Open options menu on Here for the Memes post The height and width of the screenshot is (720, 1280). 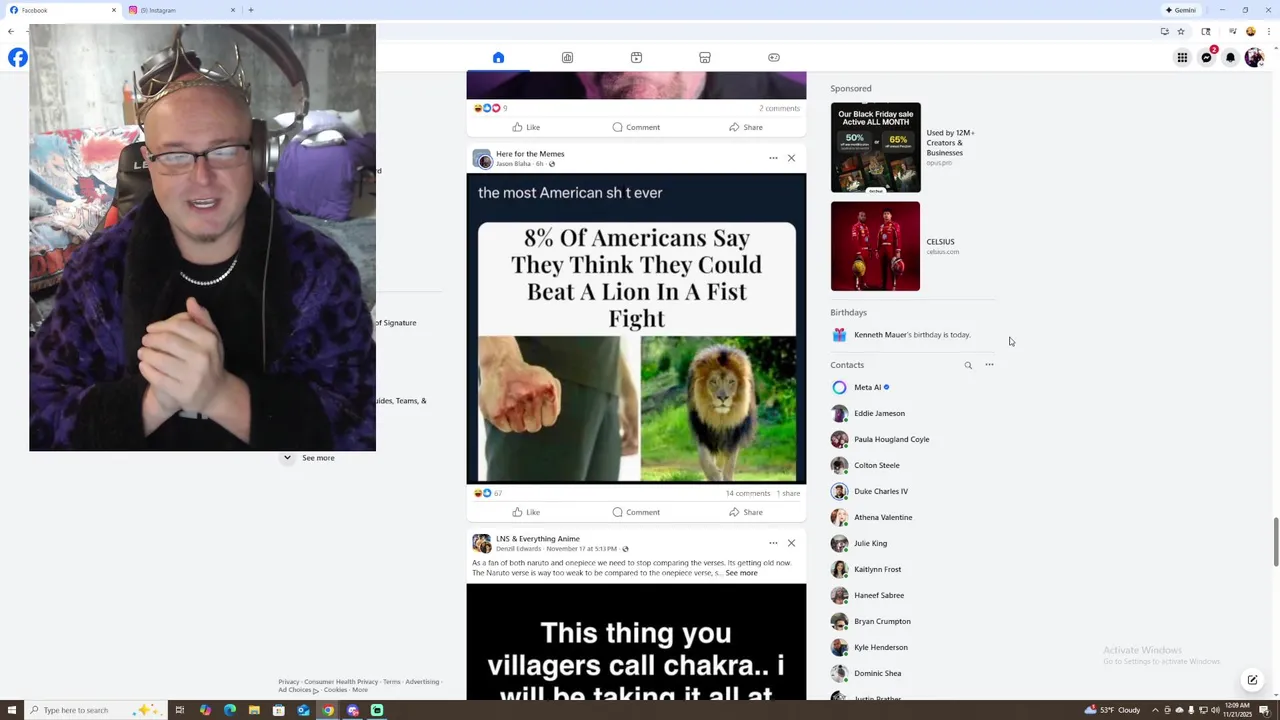[773, 158]
